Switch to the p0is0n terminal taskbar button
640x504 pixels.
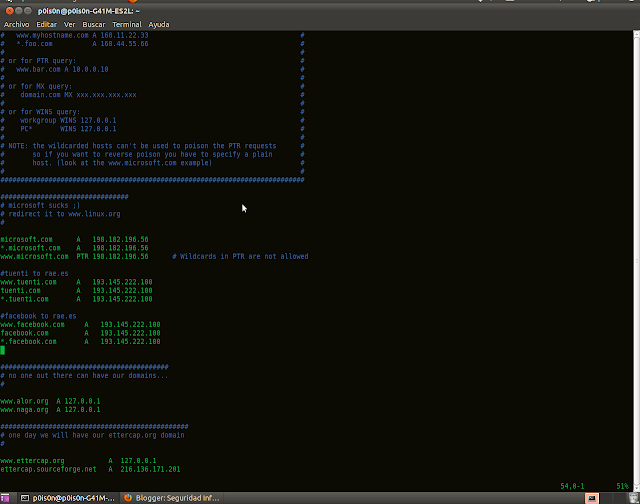point(68,498)
